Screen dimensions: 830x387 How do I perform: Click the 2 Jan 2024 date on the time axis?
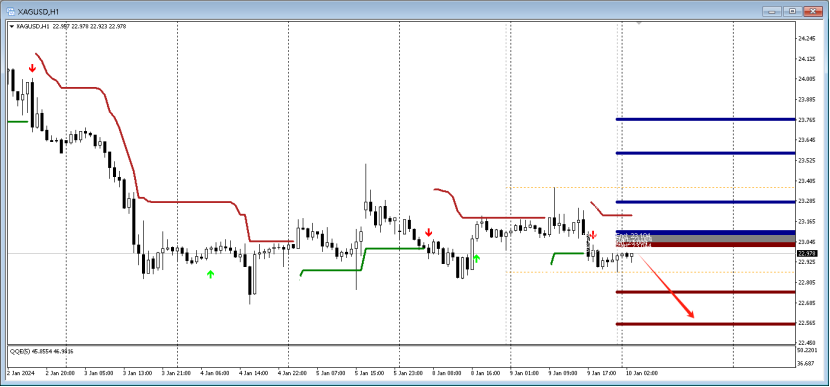point(20,373)
